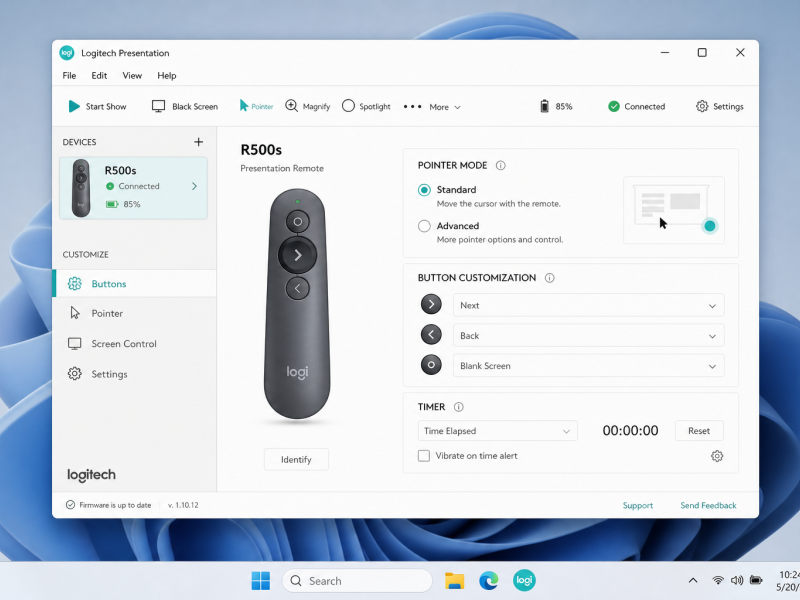Add a new device with the plus icon
Viewport: 800px width, 600px height.
pos(198,142)
